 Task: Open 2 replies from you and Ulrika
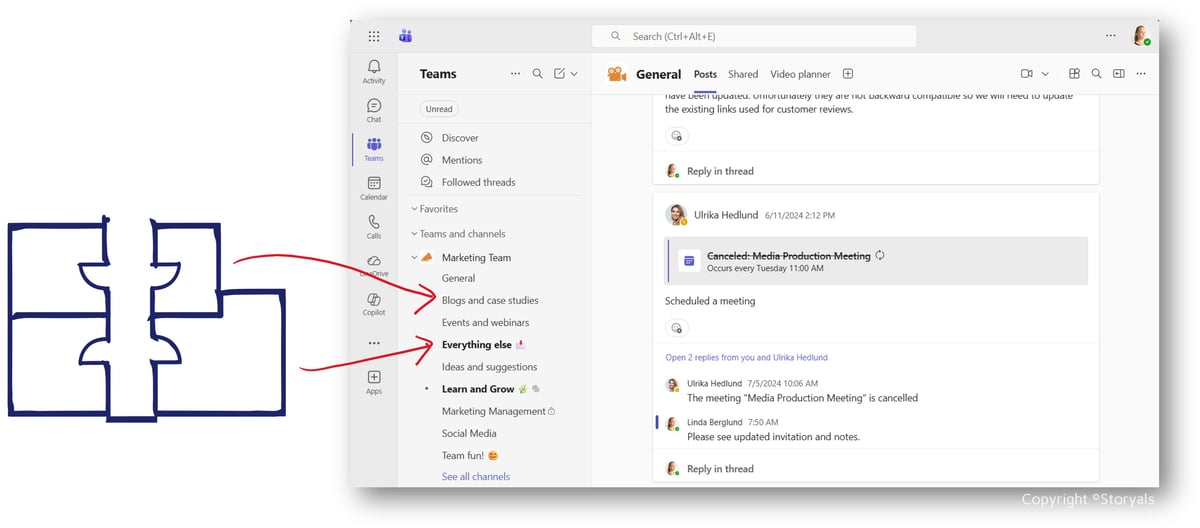[x=746, y=357]
